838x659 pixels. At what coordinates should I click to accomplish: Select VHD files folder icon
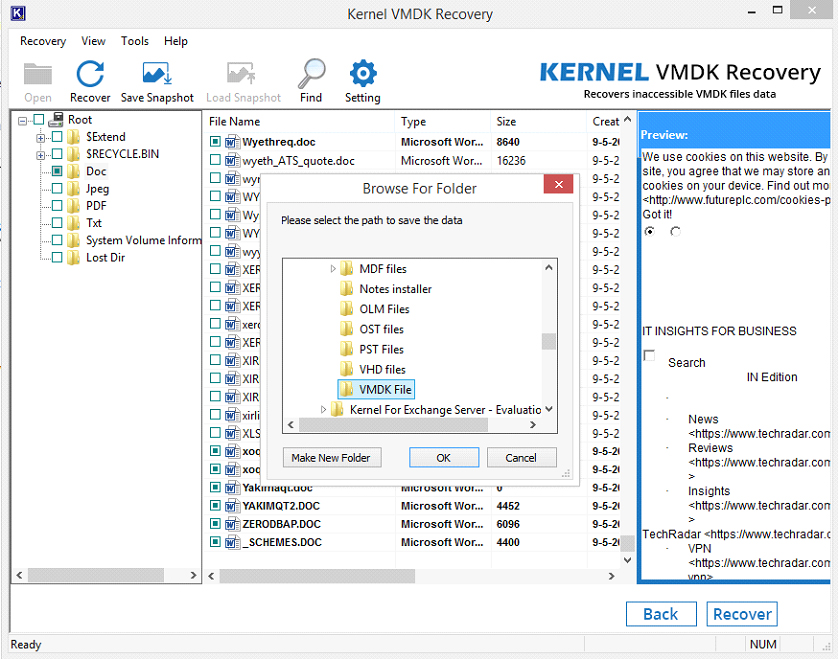(x=346, y=369)
